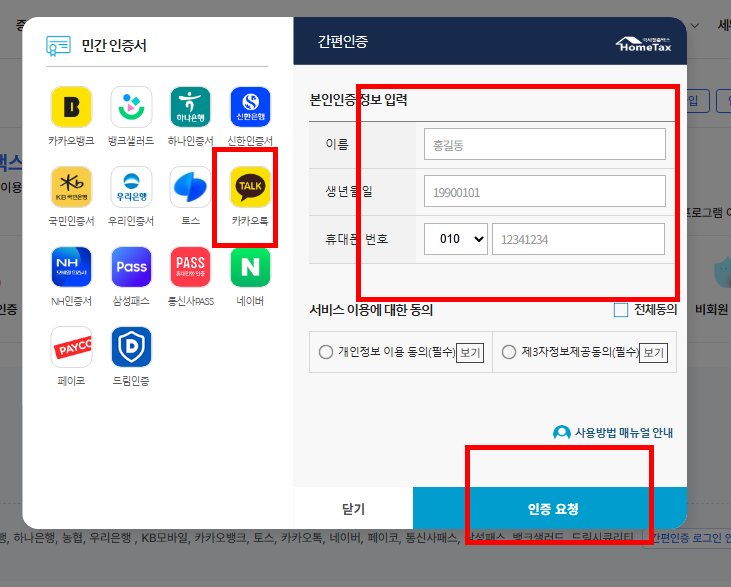Click the HomeTax logo

pyautogui.click(x=644, y=44)
